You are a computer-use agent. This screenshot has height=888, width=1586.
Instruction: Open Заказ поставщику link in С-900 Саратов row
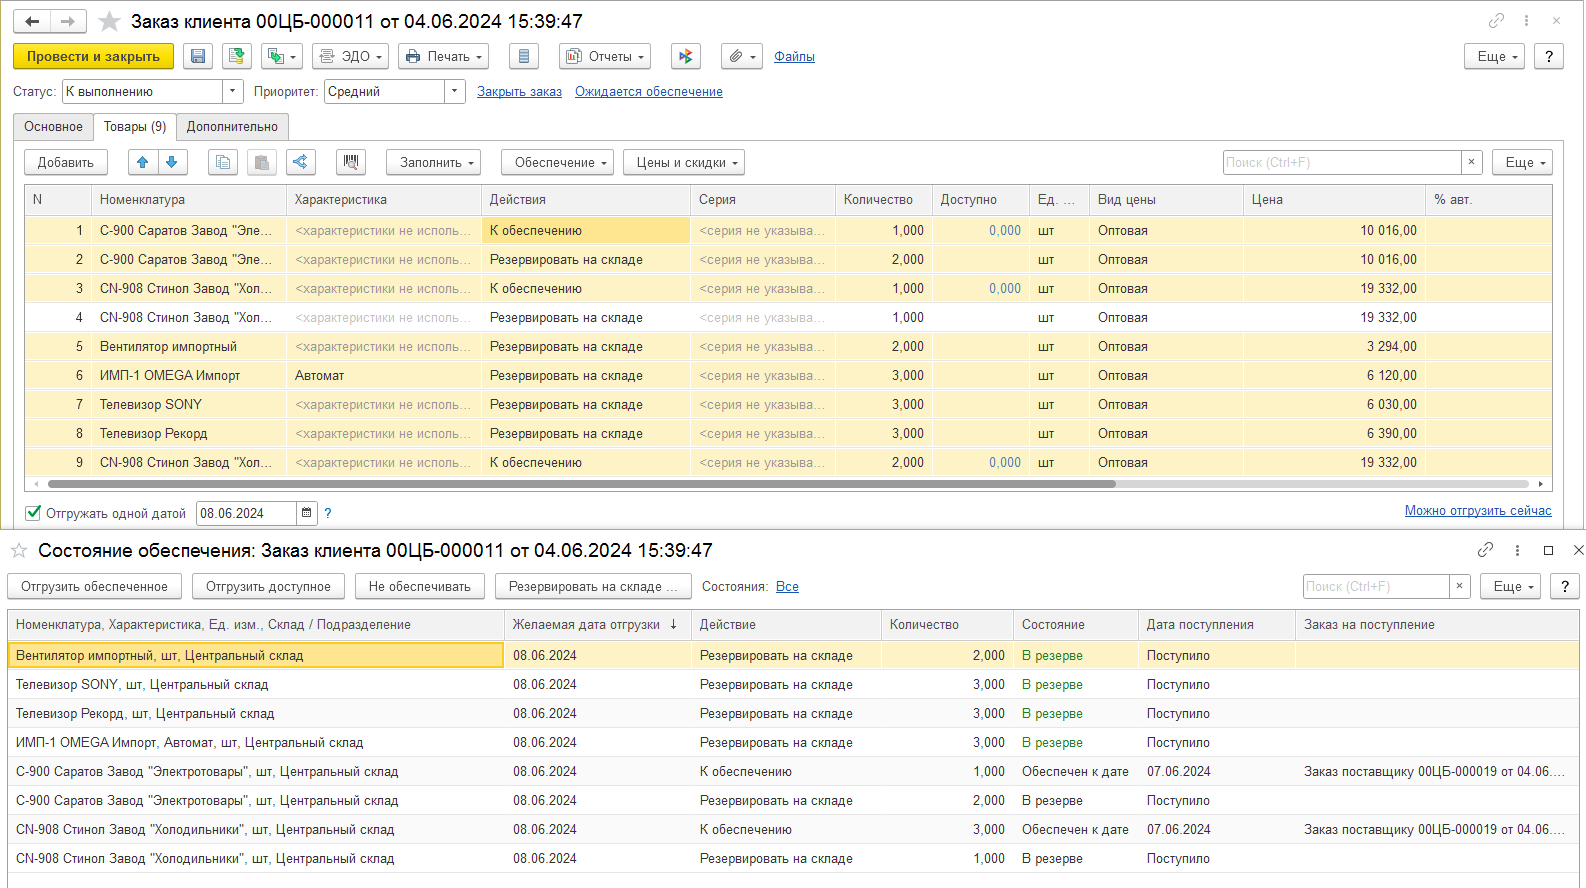tap(1434, 772)
